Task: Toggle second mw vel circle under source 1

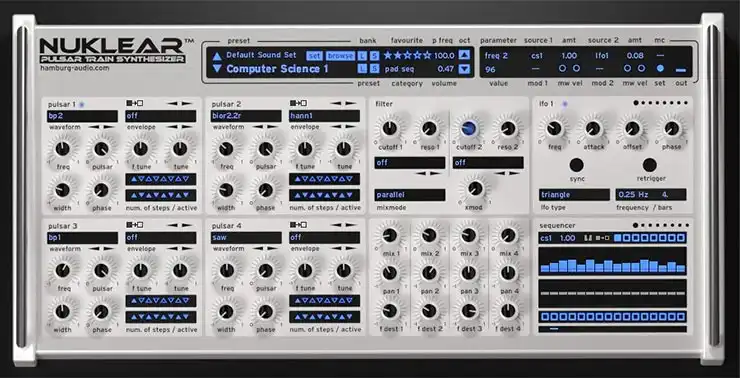Action: [576, 68]
